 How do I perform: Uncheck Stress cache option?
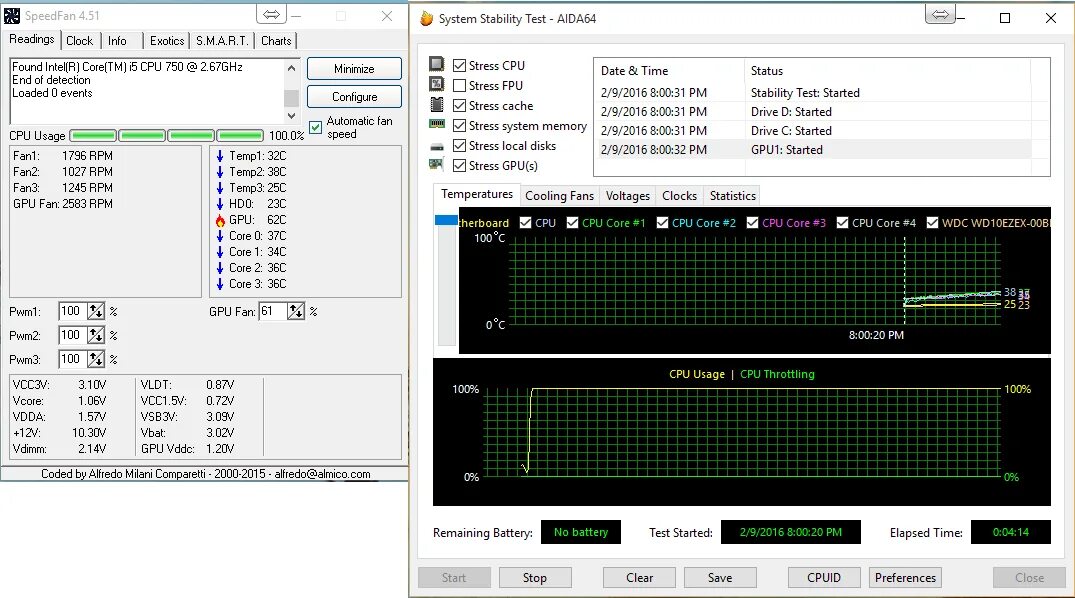click(459, 106)
